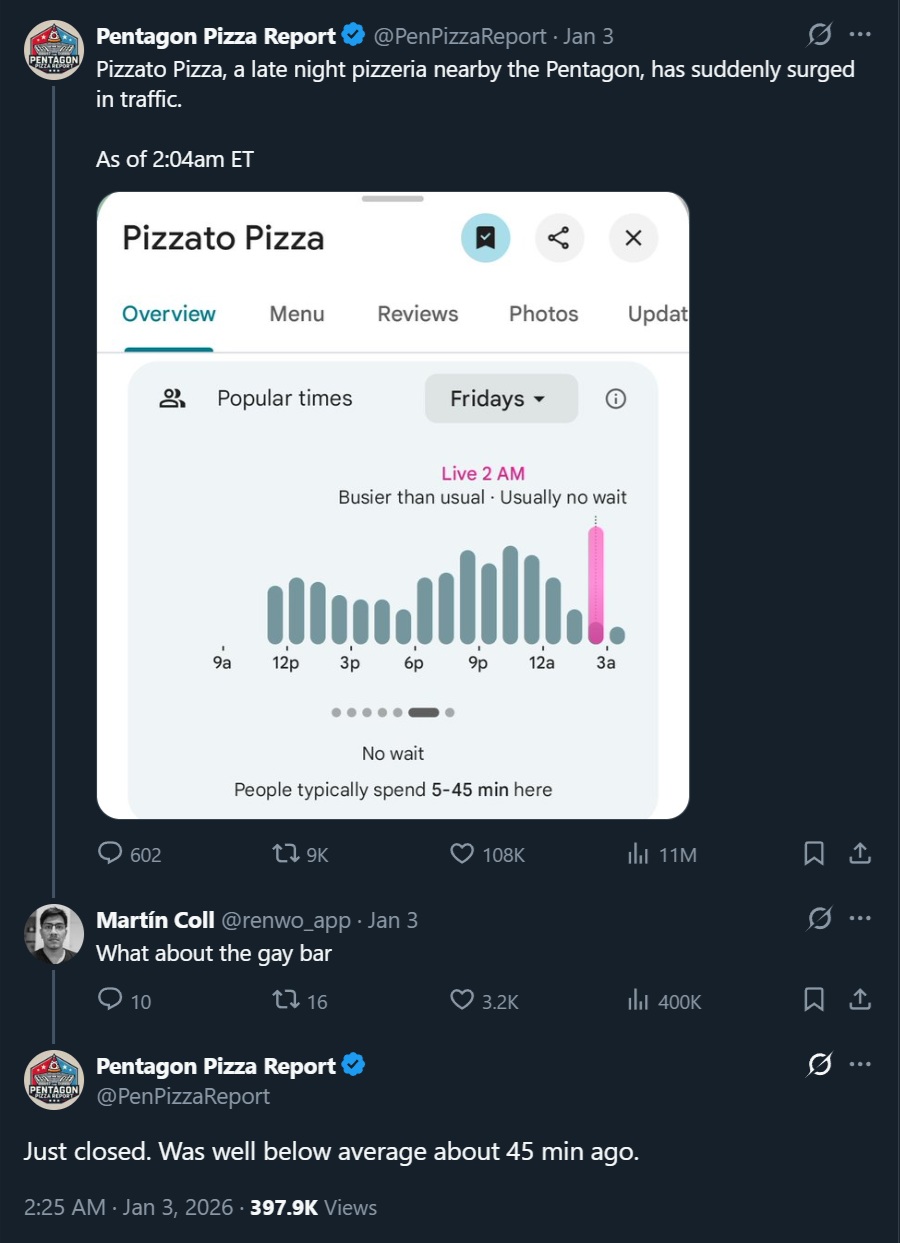Open the Fridays day dropdown
Screen dimensions: 900x1243
[x=501, y=398]
